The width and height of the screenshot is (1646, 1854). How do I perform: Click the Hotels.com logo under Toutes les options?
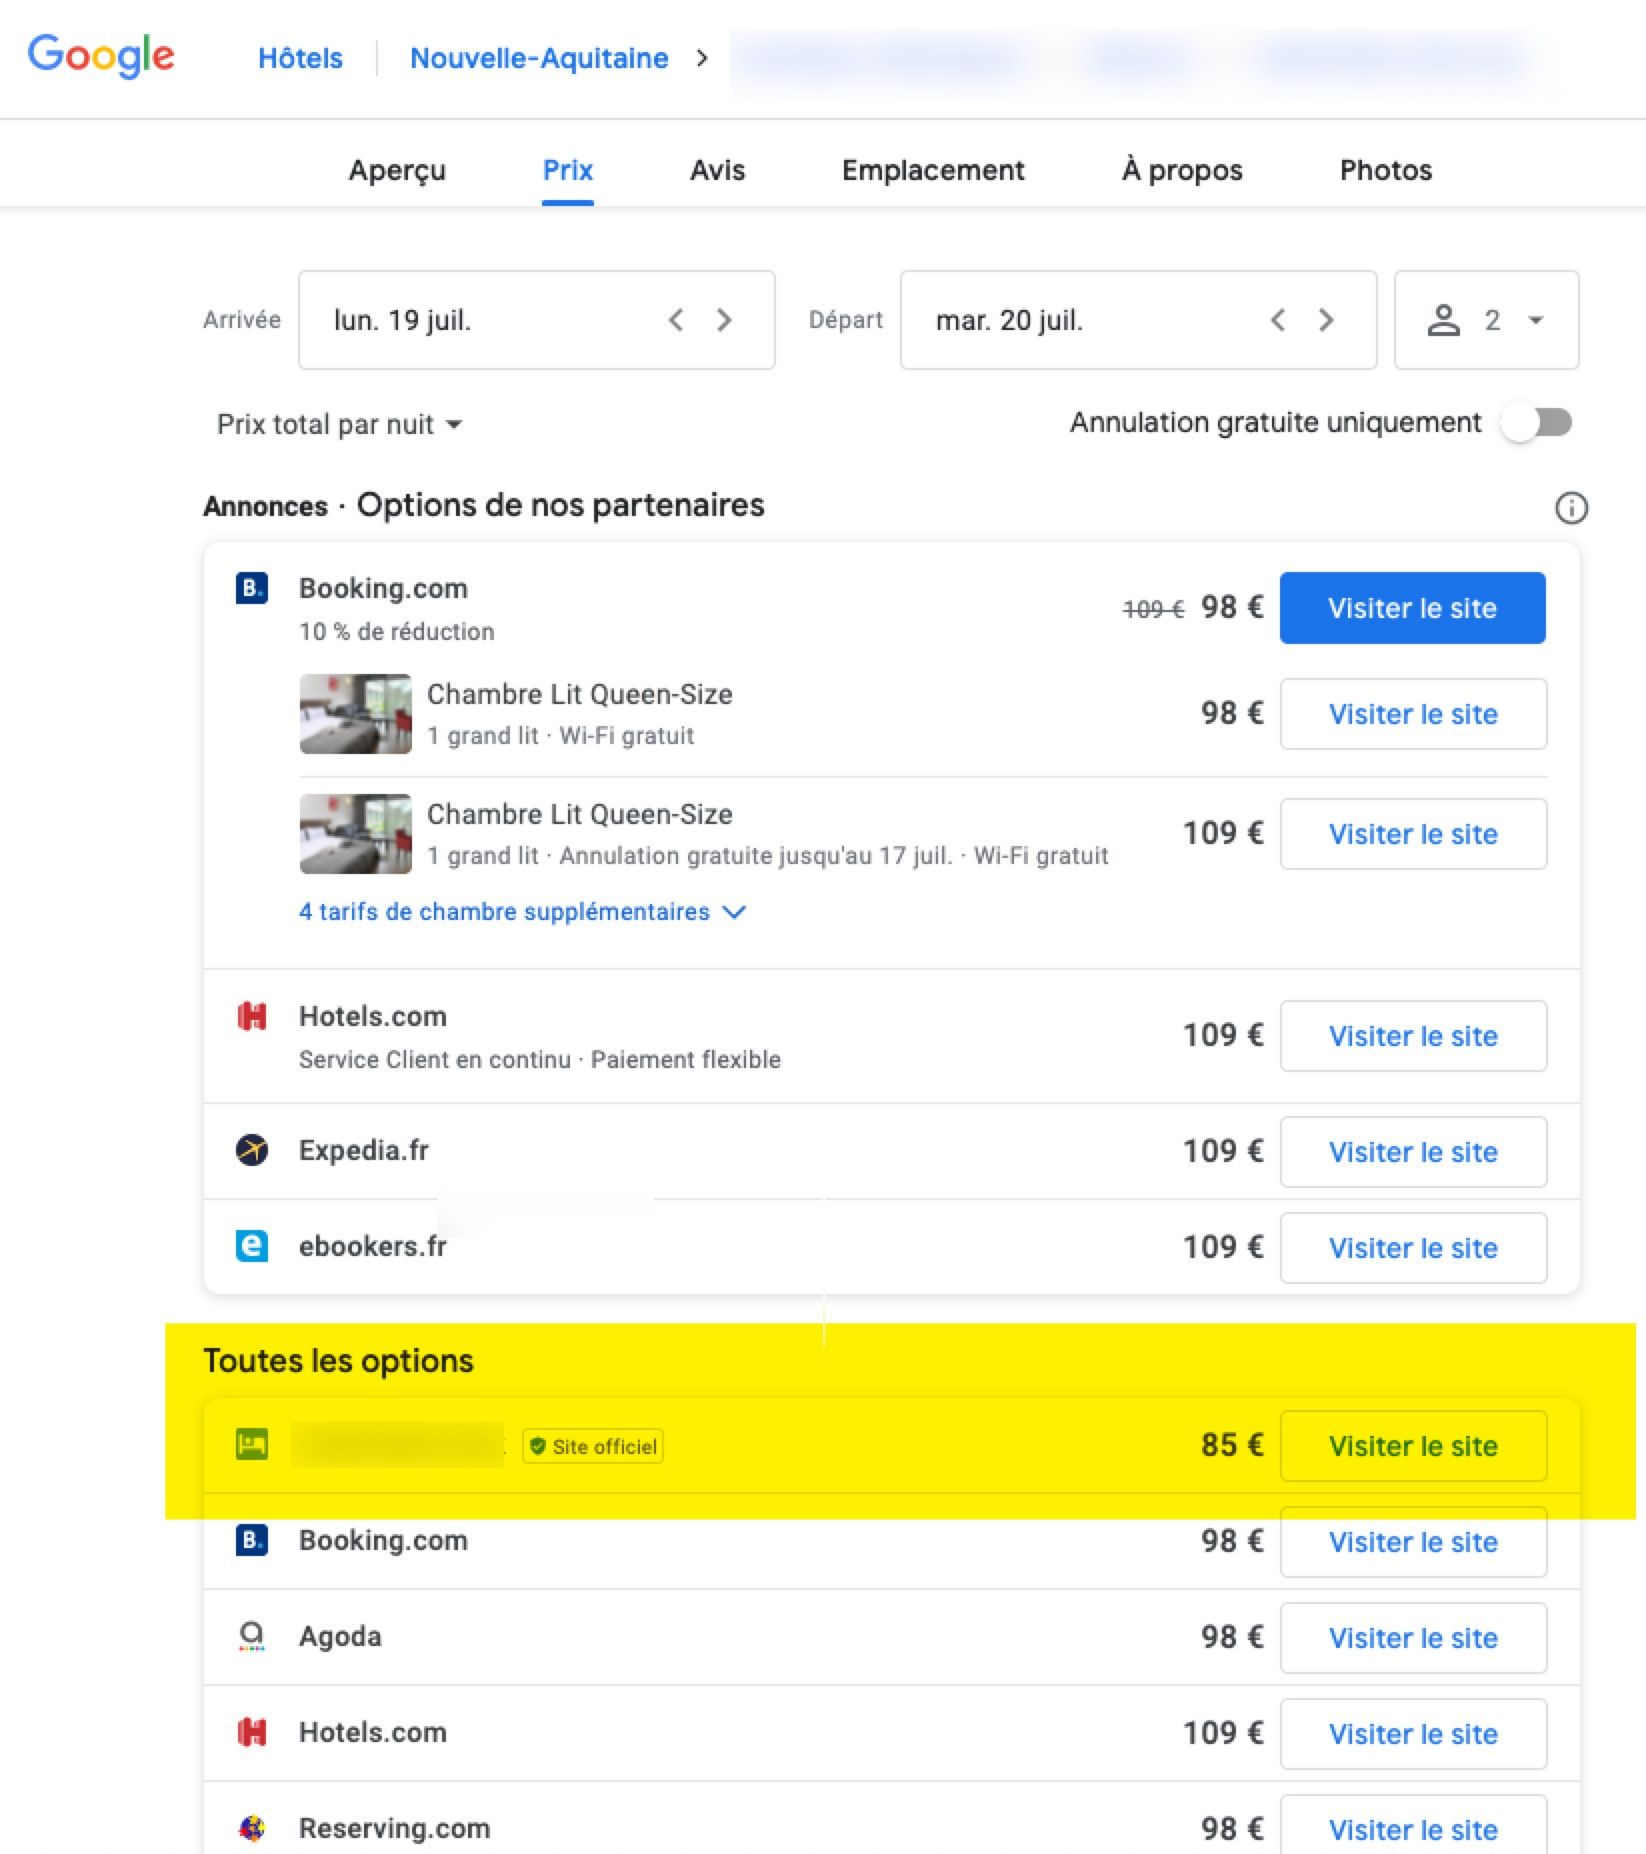coord(252,1732)
